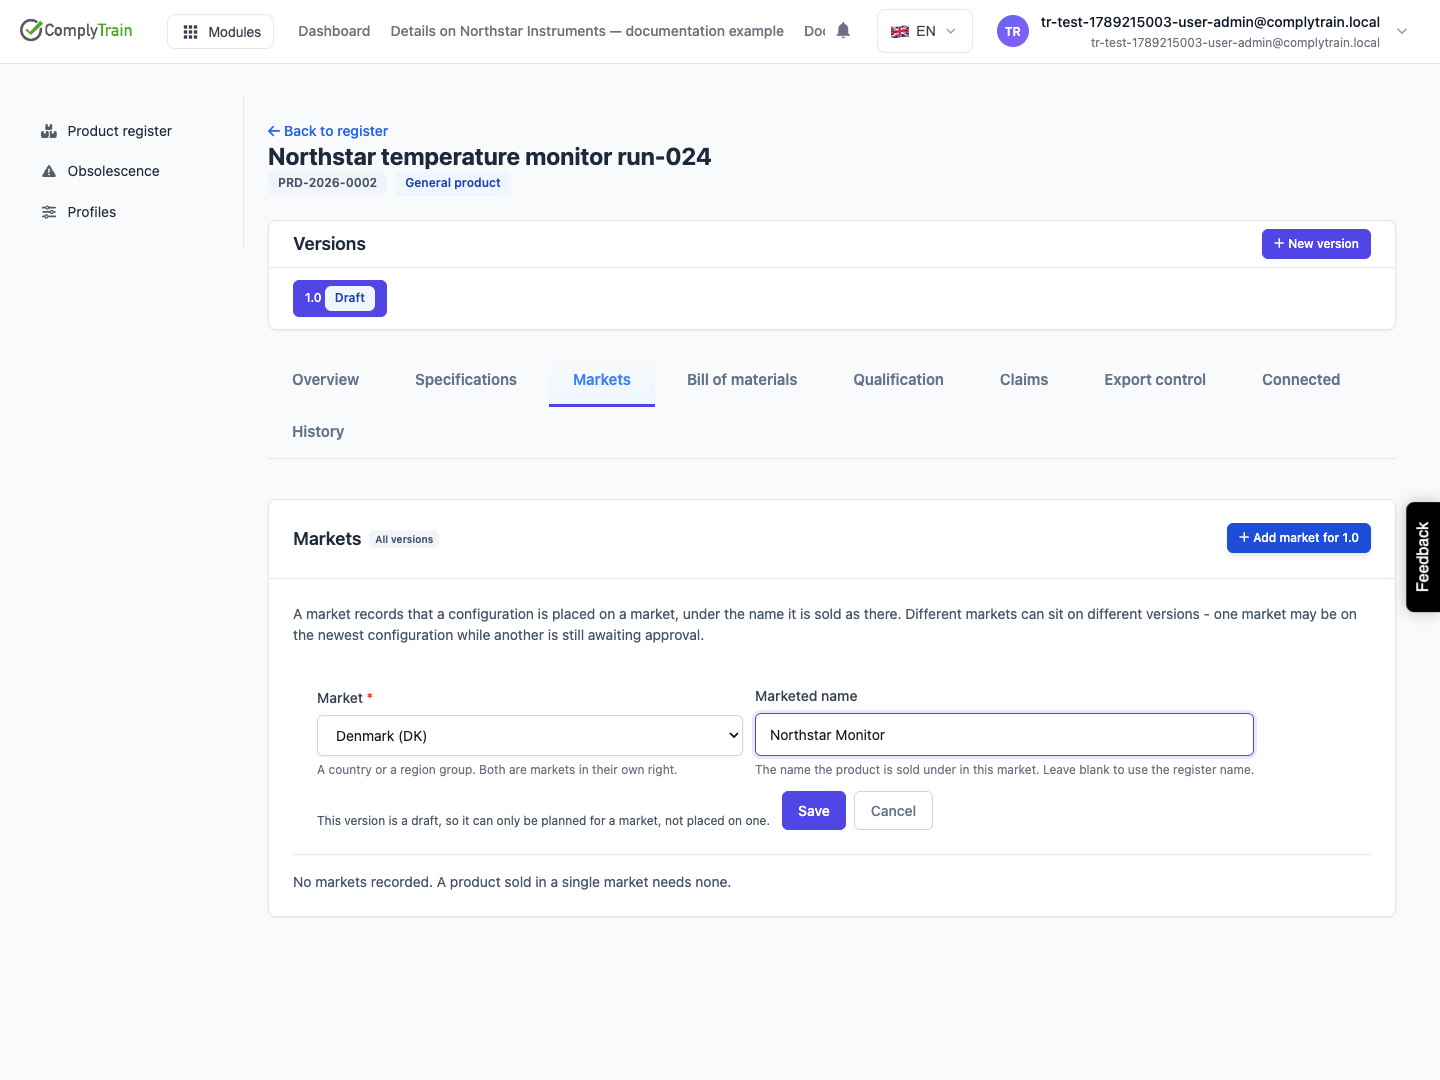Open the Feedback side tab
Screen dimensions: 1440x1080
click(x=1423, y=557)
